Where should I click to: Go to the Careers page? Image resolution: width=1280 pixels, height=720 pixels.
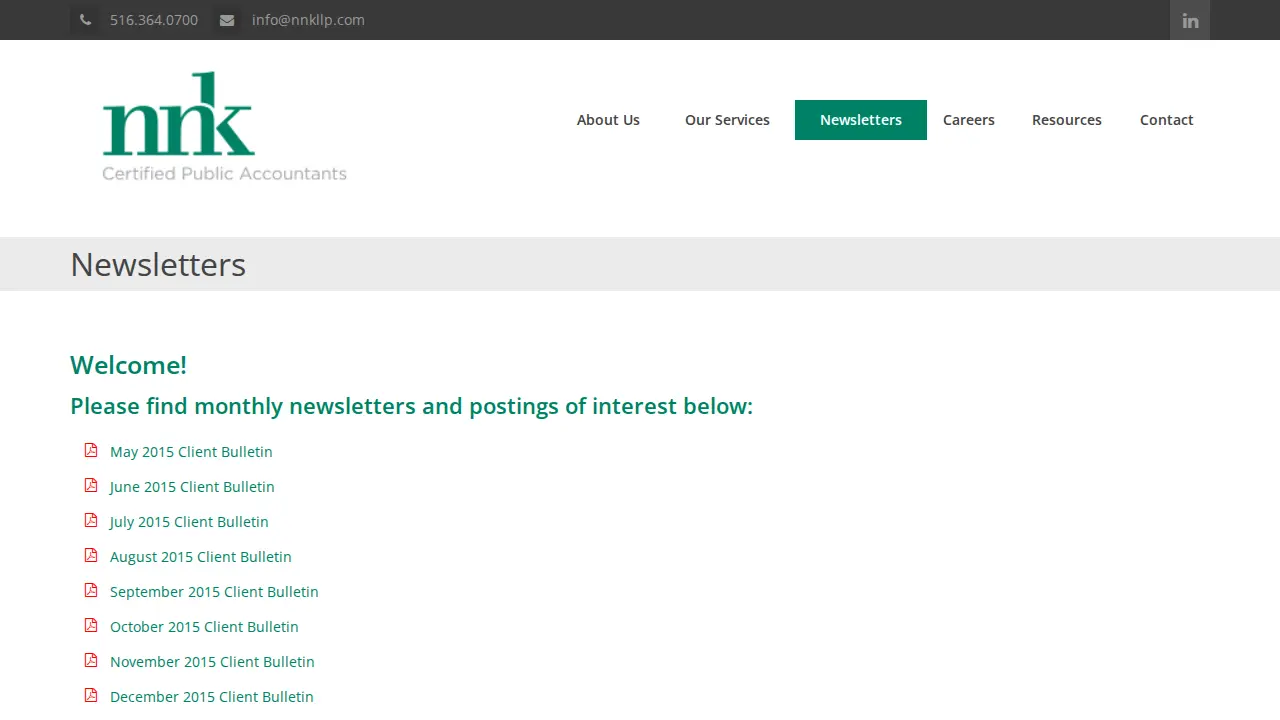(x=969, y=120)
